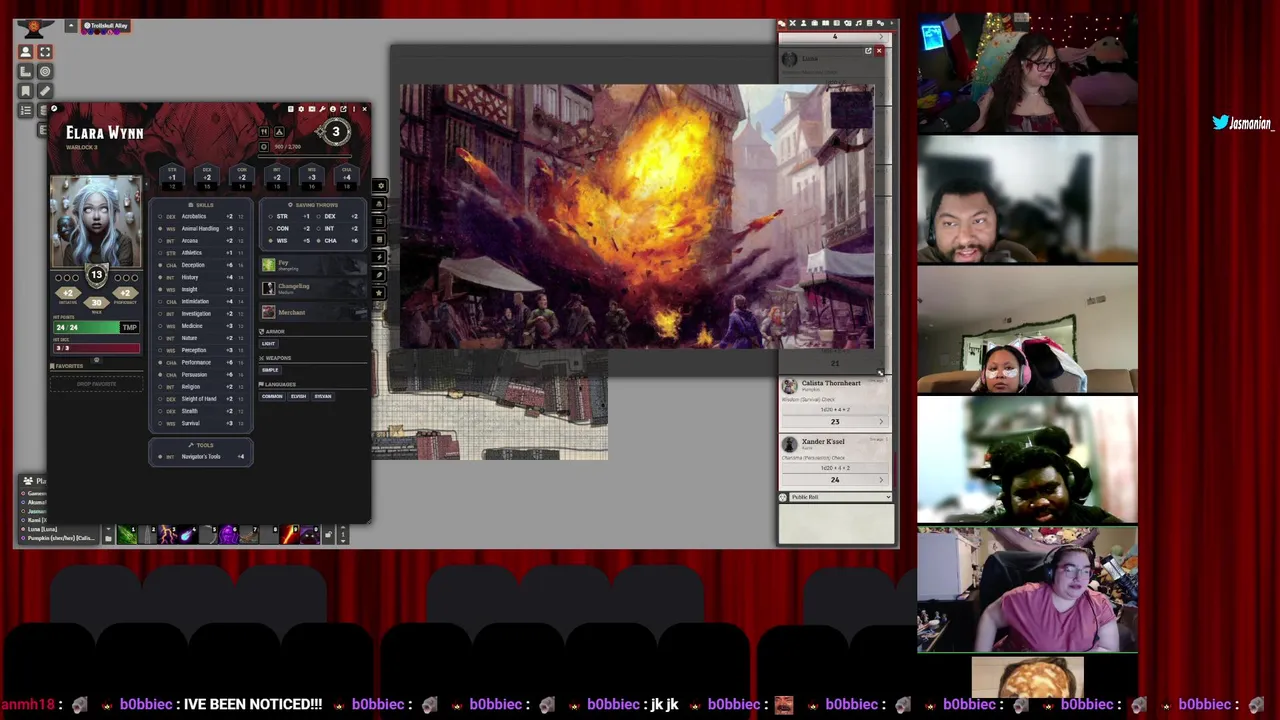Viewport: 1280px width, 720px height.
Task: Toggle the hotbar lock icon
Action: 328,536
